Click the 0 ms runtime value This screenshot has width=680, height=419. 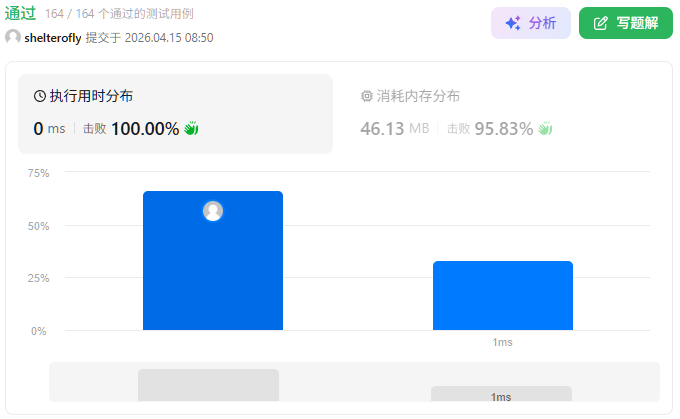click(x=49, y=129)
